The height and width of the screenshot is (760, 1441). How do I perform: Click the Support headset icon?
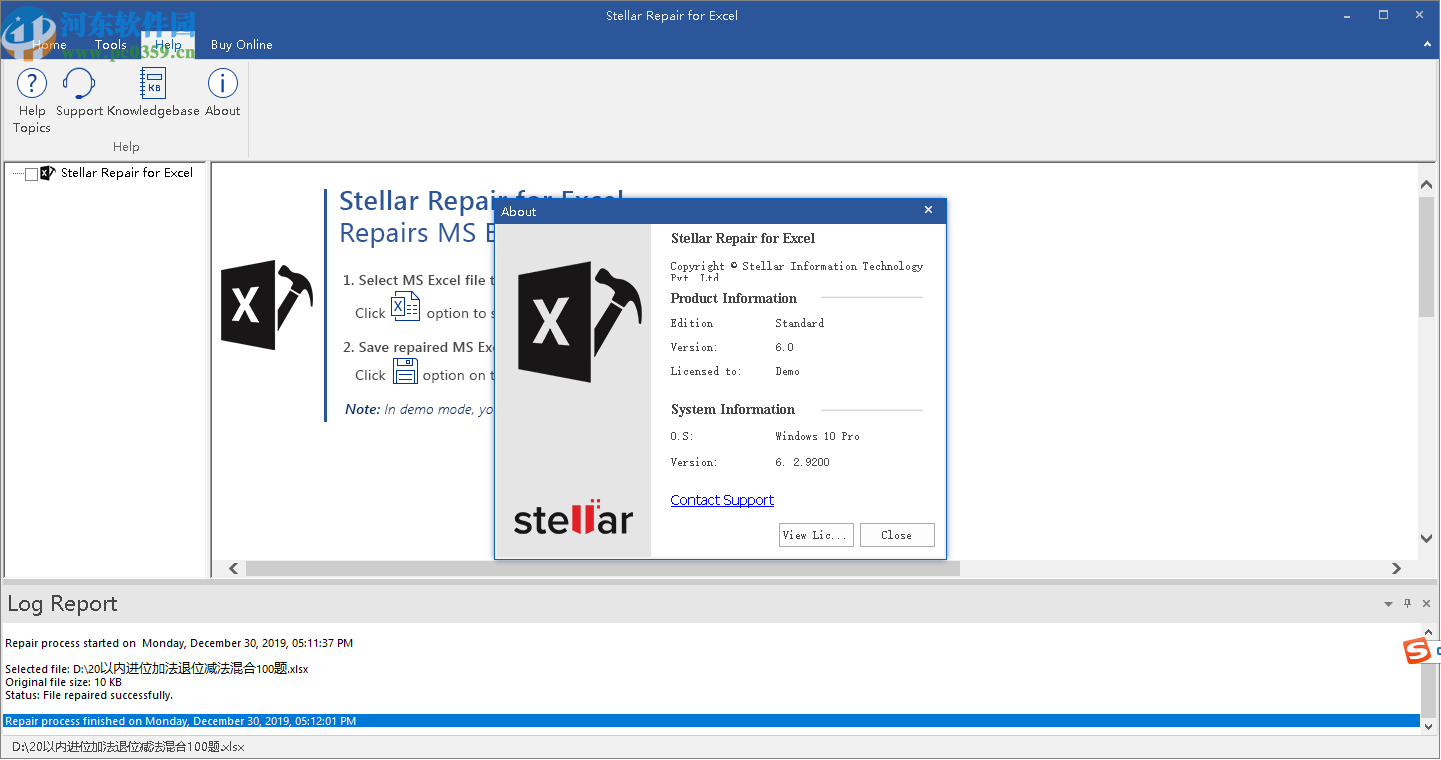point(79,84)
